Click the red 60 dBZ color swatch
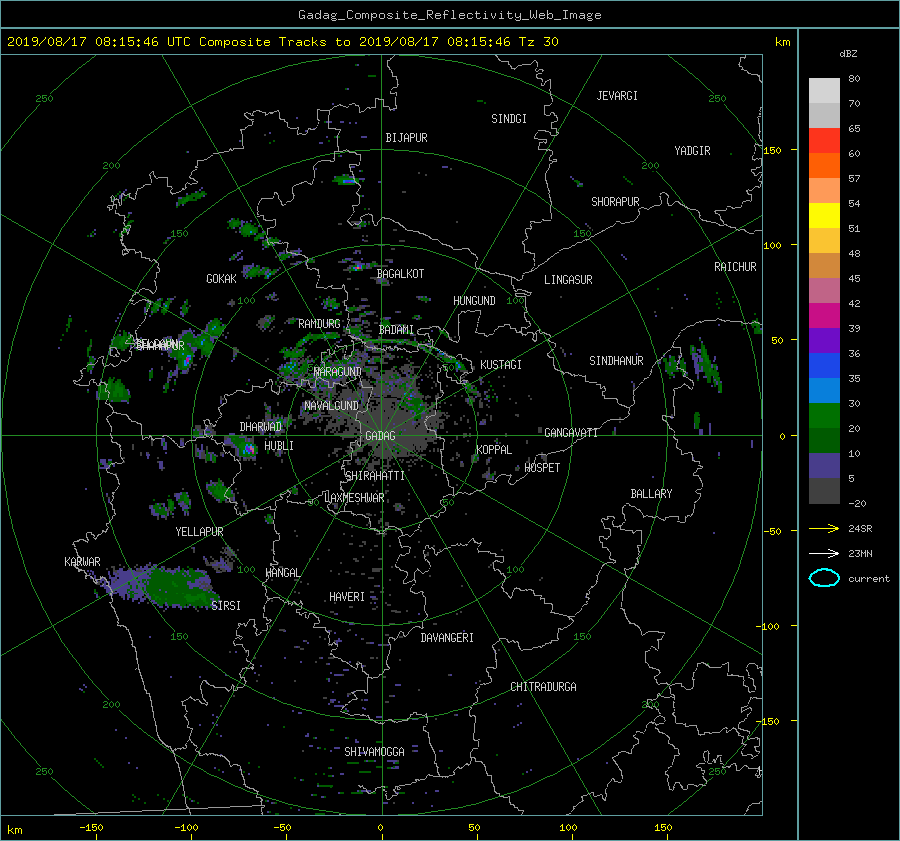 [824, 140]
